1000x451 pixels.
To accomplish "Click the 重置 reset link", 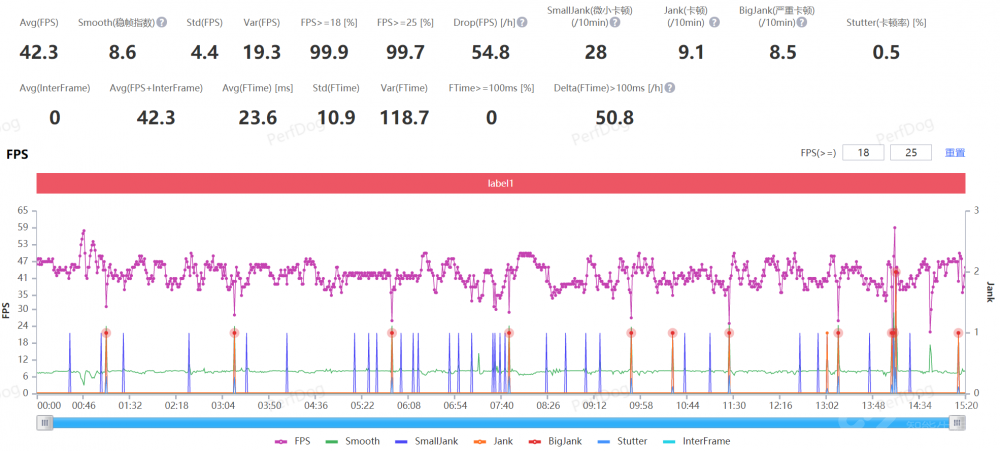I will click(955, 153).
